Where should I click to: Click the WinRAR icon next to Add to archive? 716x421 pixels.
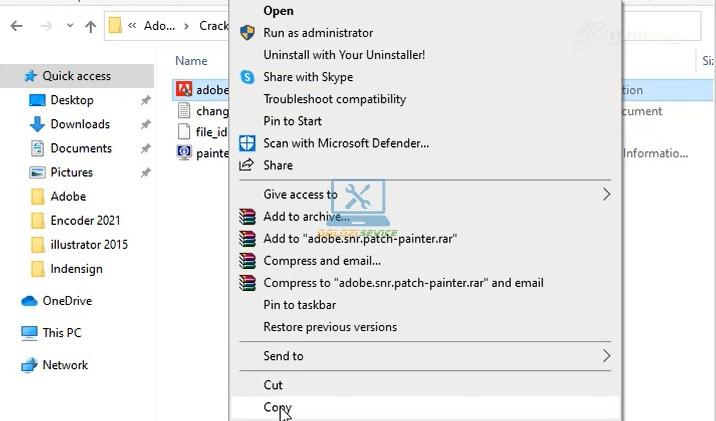click(x=247, y=217)
